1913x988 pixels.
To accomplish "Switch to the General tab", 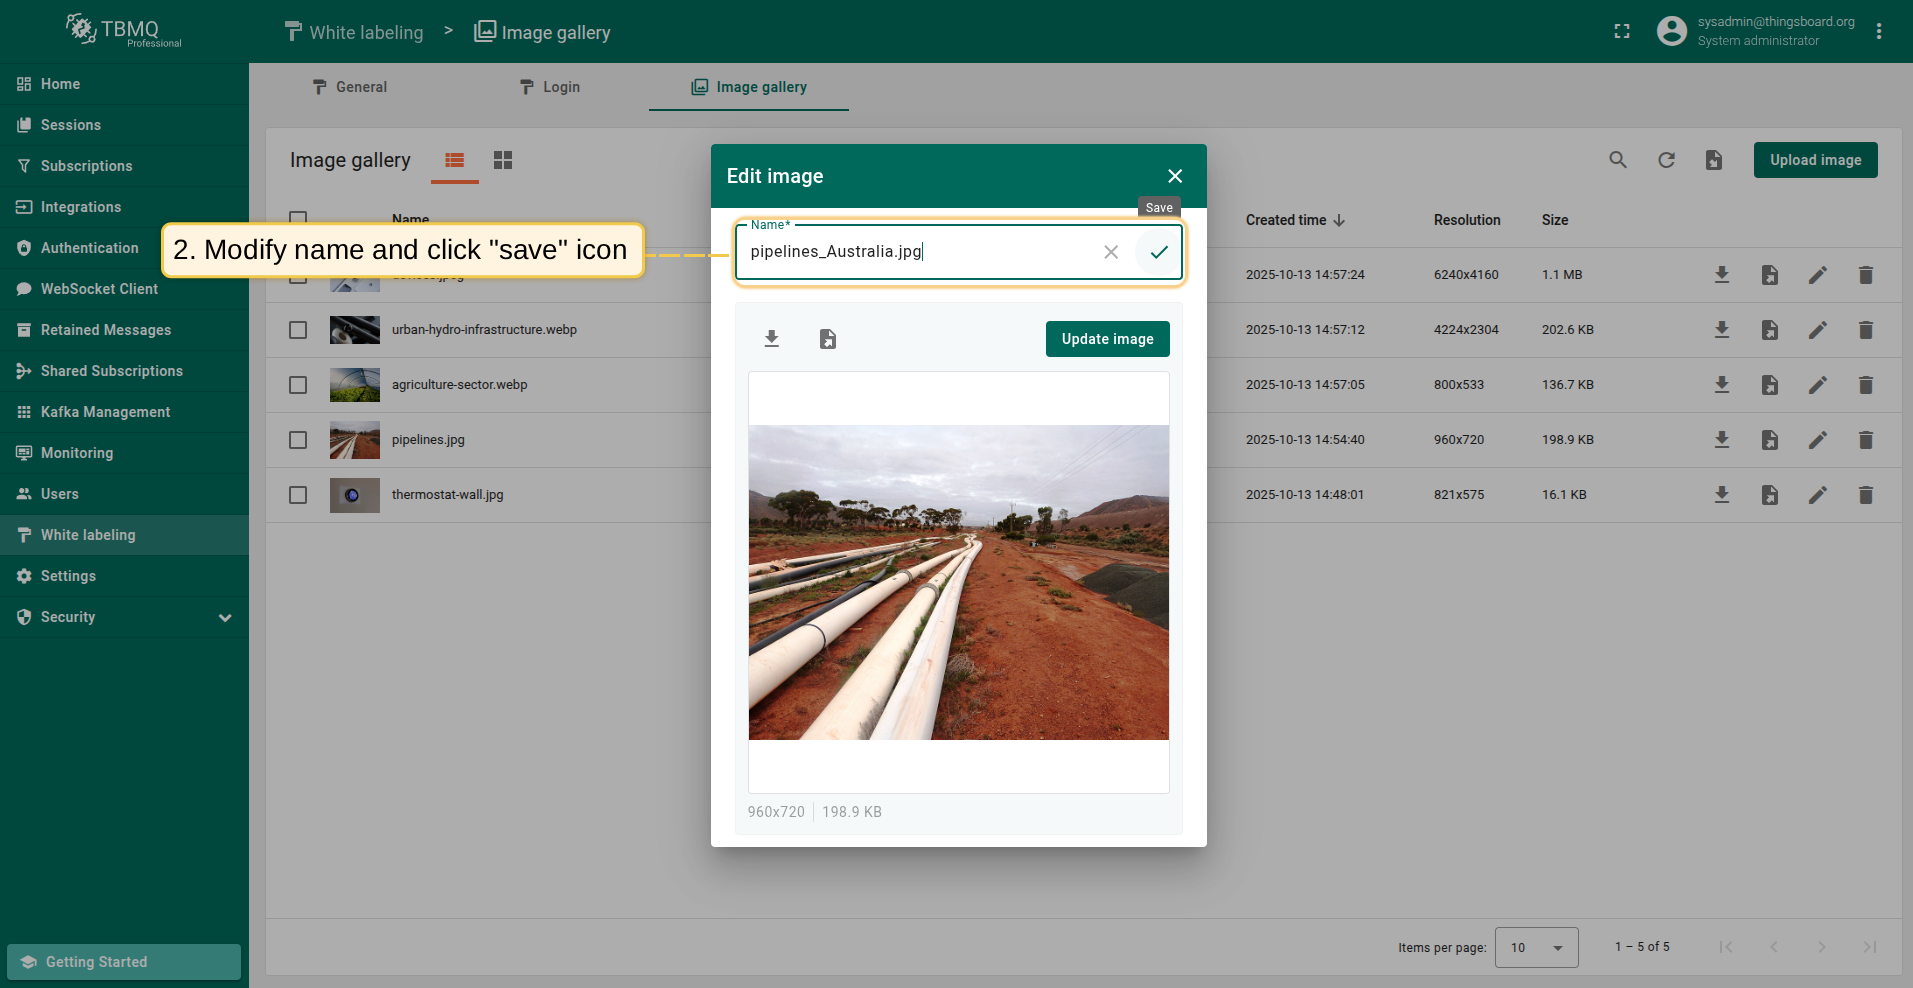I will coord(349,87).
